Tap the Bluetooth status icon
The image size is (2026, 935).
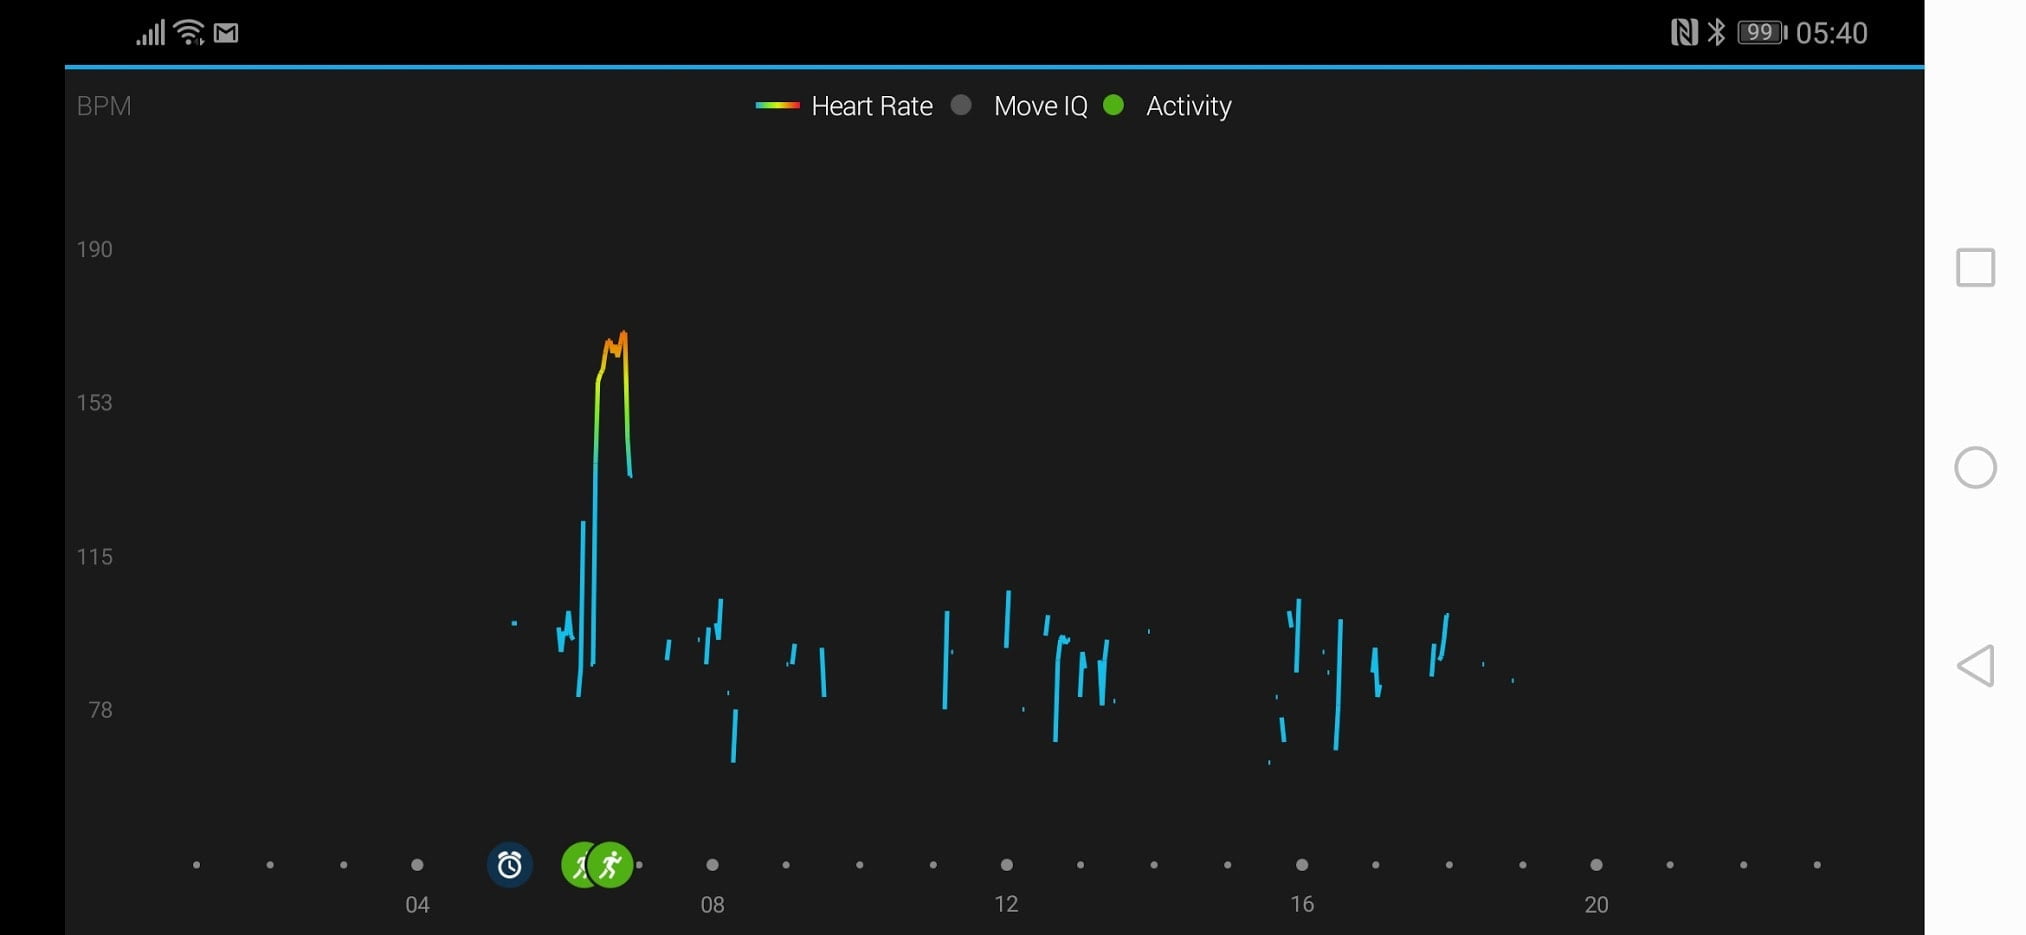(1716, 32)
